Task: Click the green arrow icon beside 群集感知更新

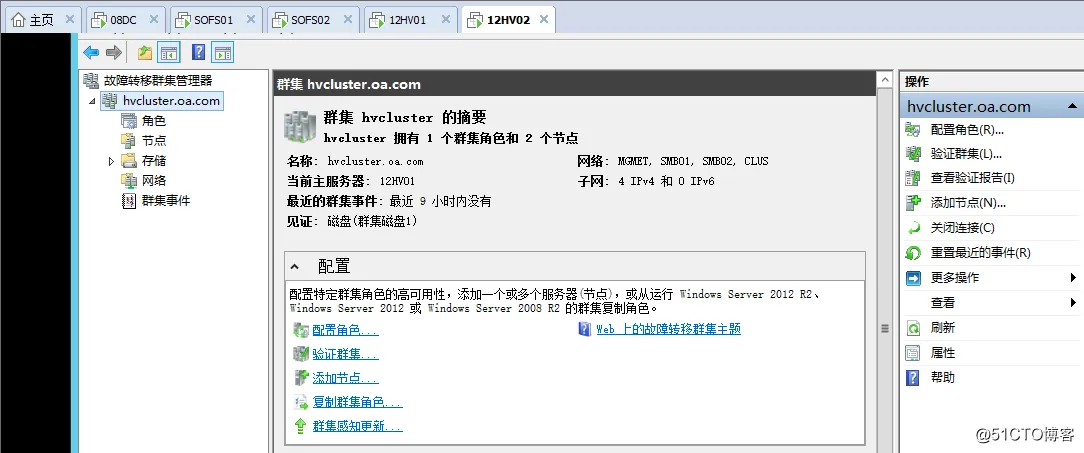Action: [x=301, y=427]
